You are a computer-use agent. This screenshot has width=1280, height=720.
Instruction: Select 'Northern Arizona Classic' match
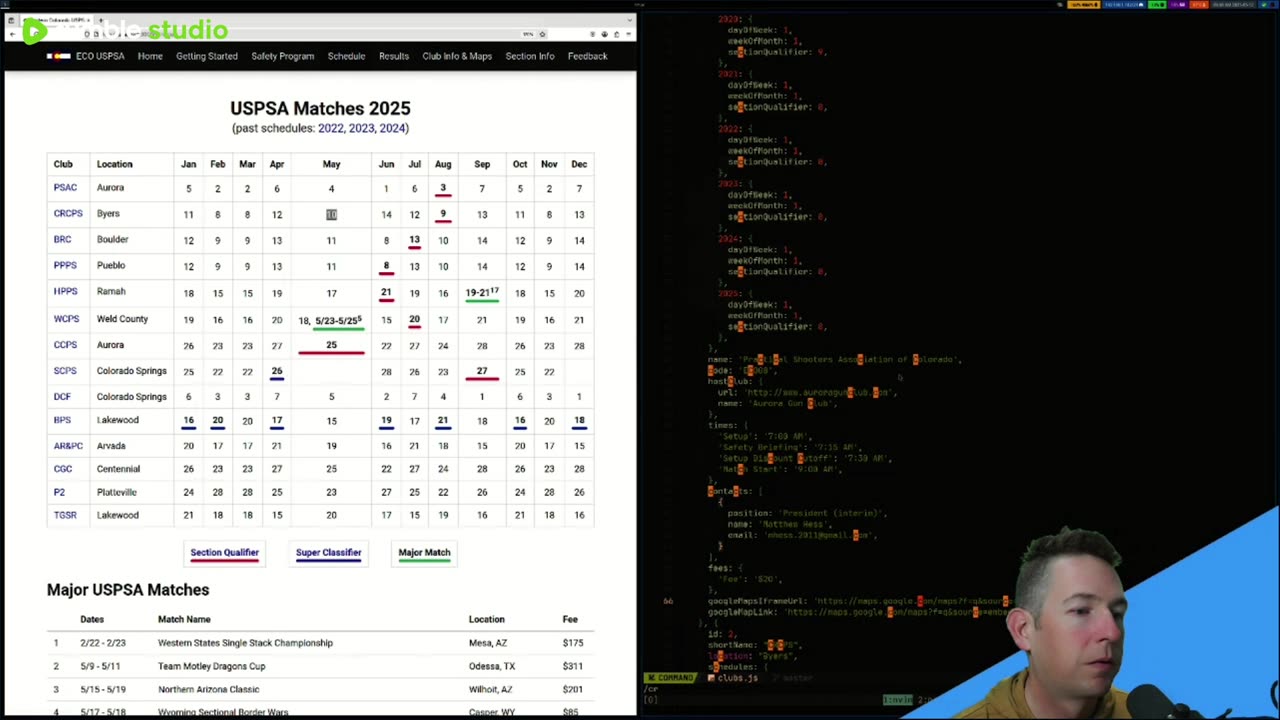click(x=208, y=689)
